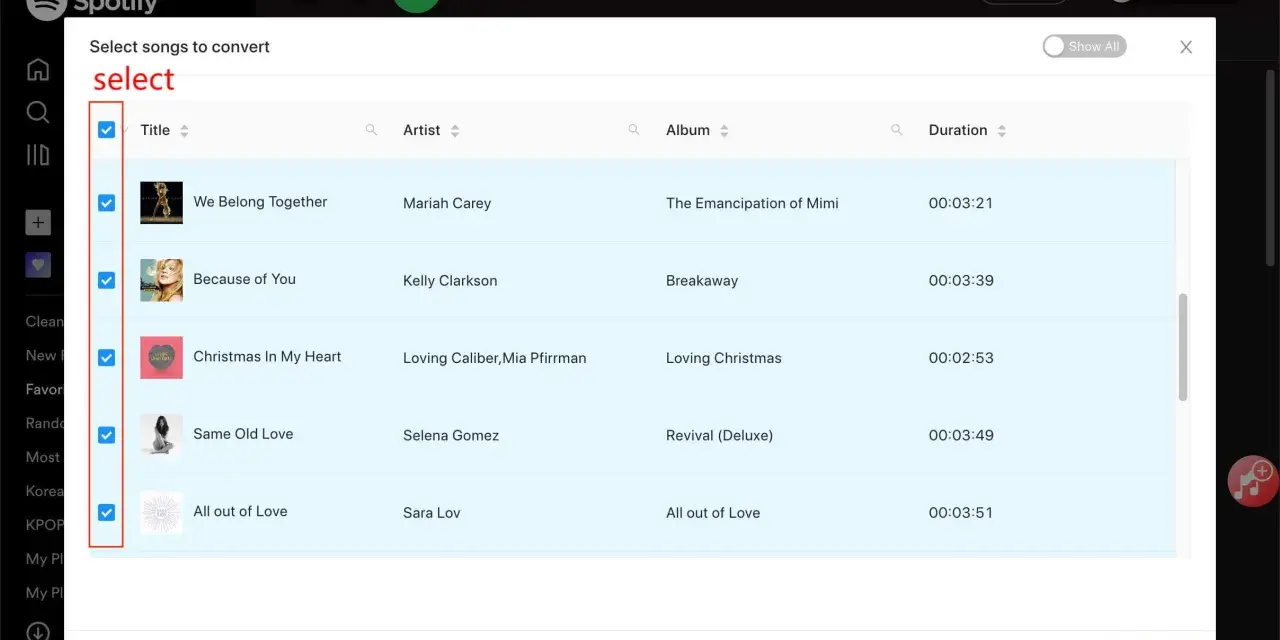Click Christmas In My Heart album thumbnail
Image resolution: width=1280 pixels, height=640 pixels.
coord(161,357)
